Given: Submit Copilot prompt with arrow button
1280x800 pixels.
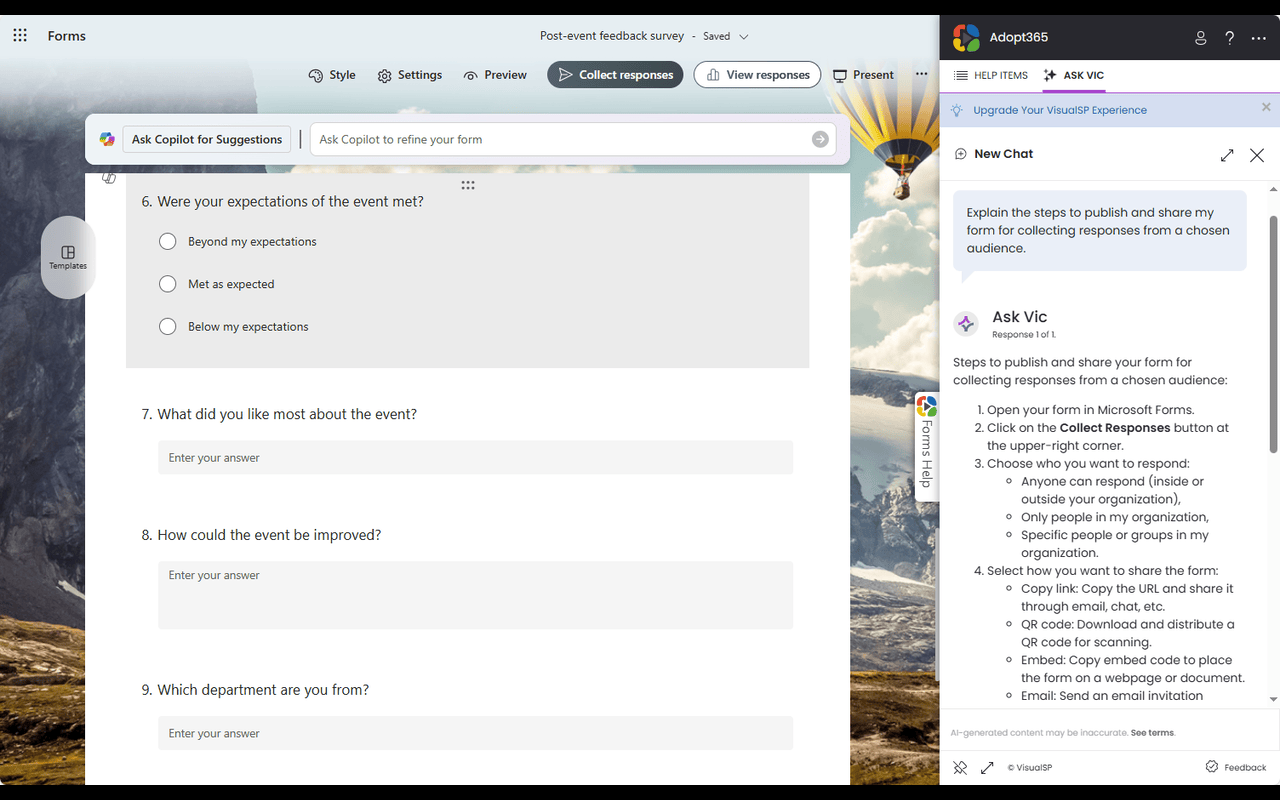Looking at the screenshot, I should (820, 139).
